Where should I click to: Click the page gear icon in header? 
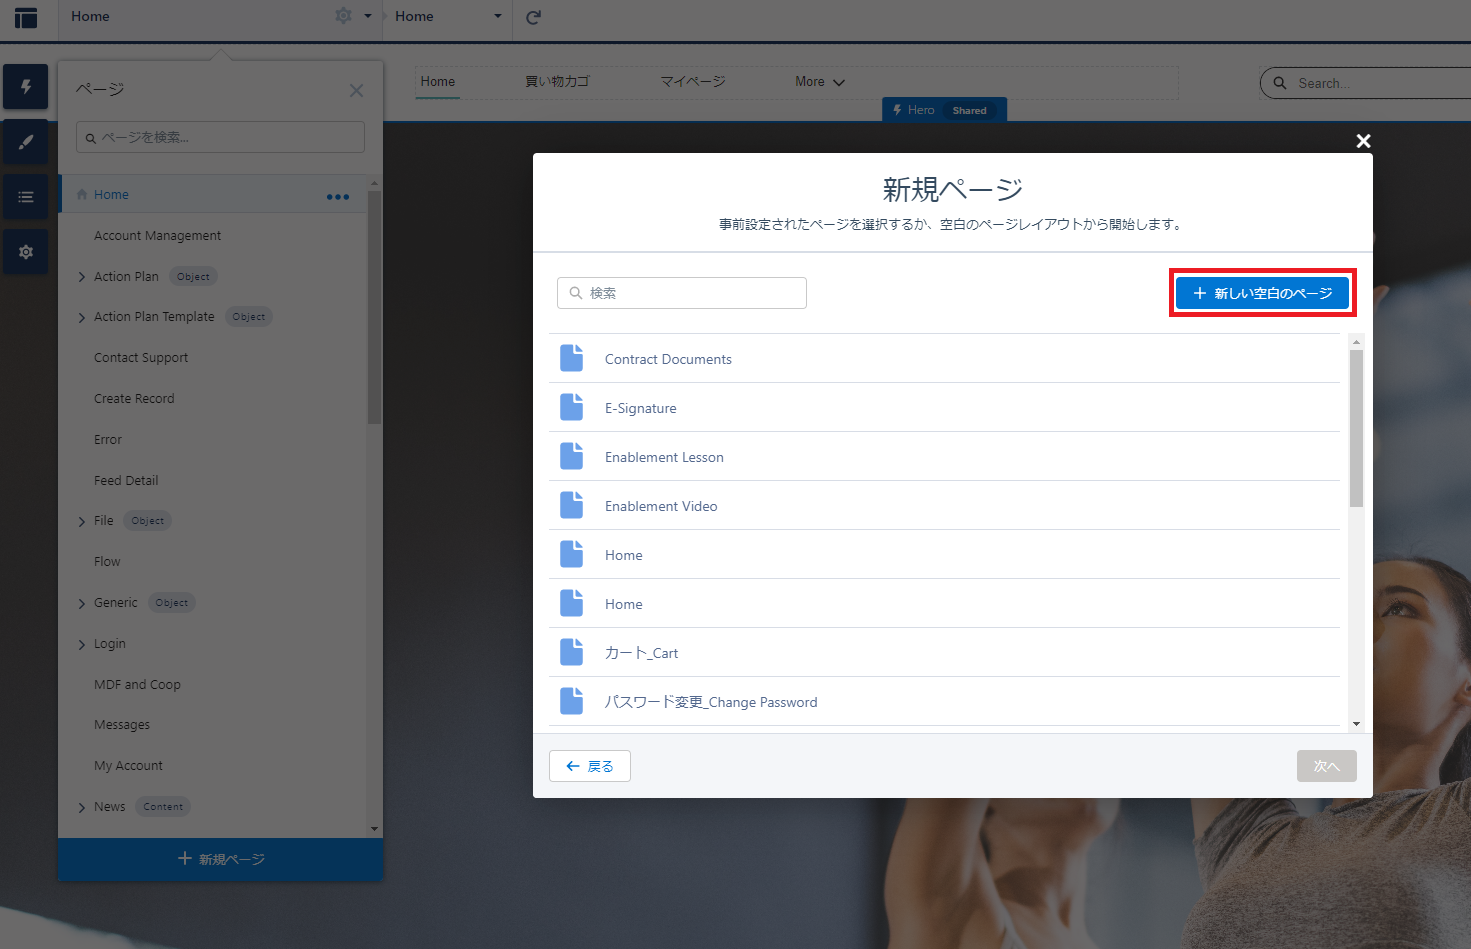343,16
